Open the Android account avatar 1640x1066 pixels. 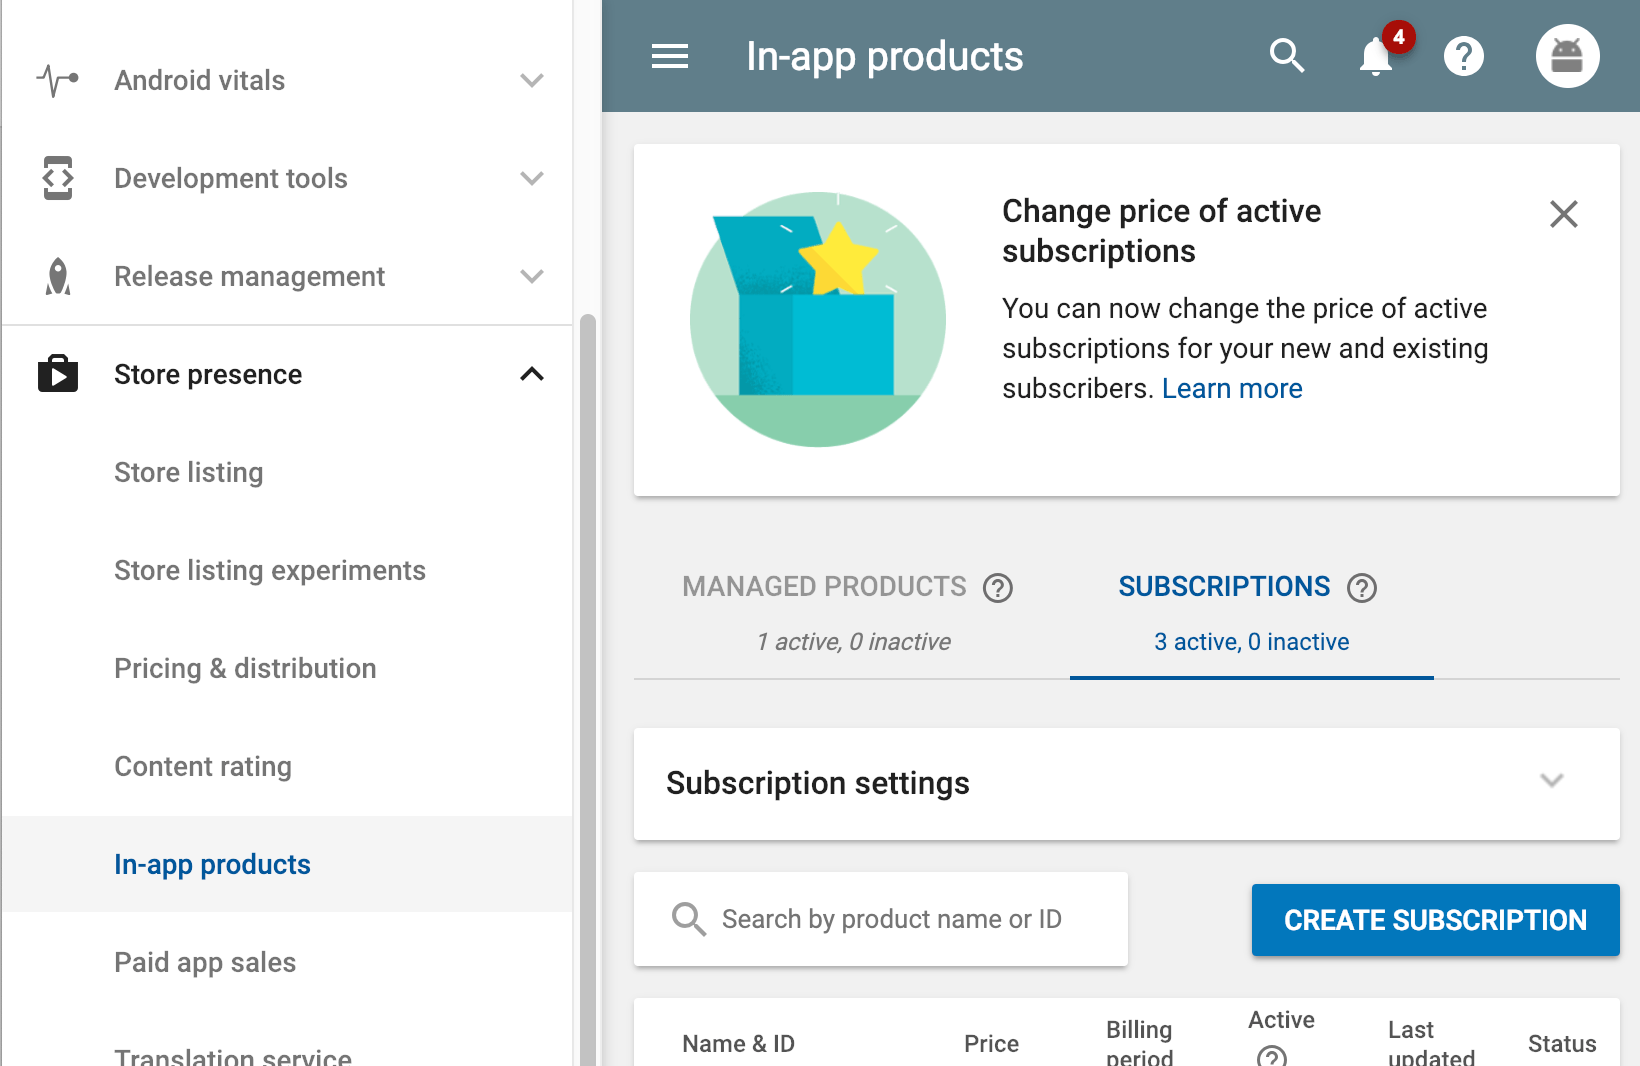tap(1567, 56)
